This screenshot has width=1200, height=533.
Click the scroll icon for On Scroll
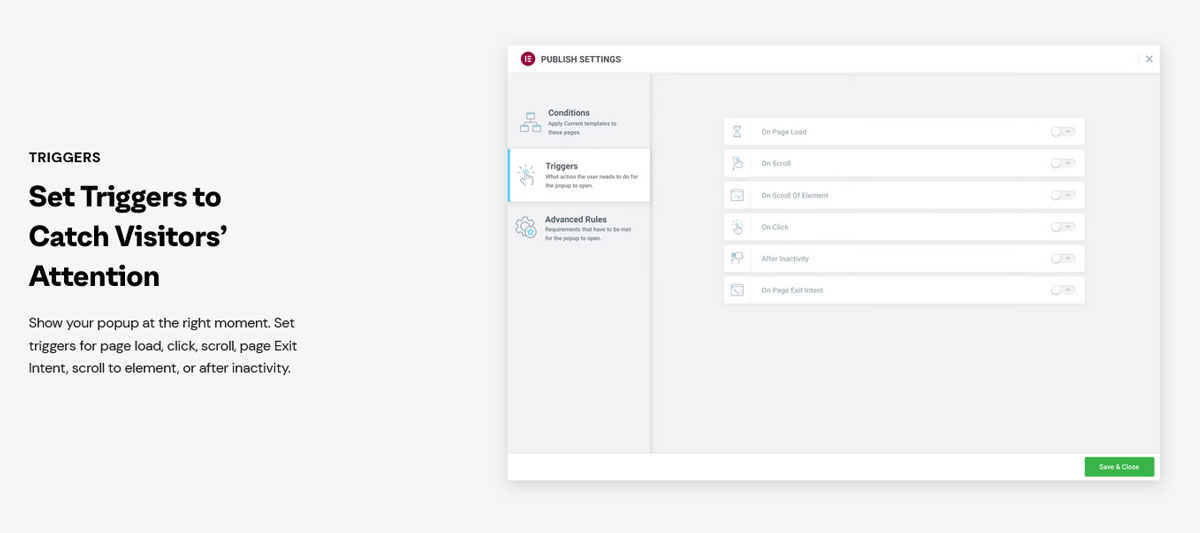point(737,163)
